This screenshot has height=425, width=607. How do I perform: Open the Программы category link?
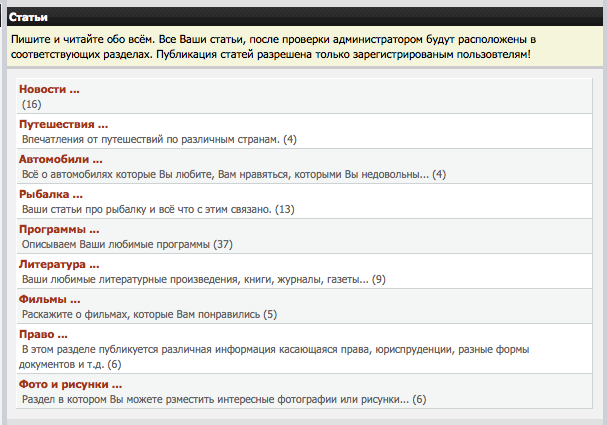(59, 229)
